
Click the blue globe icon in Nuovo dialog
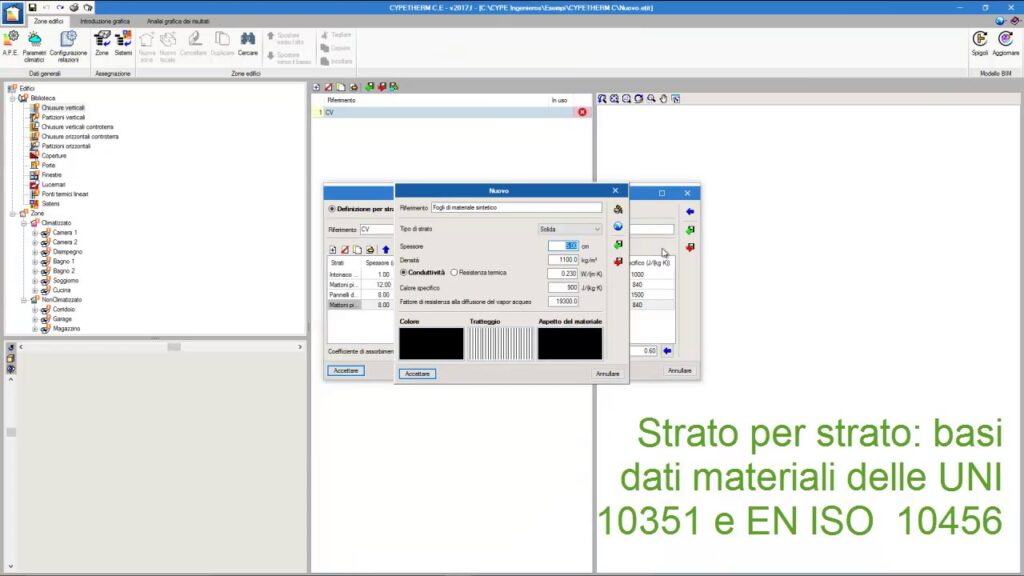[618, 226]
